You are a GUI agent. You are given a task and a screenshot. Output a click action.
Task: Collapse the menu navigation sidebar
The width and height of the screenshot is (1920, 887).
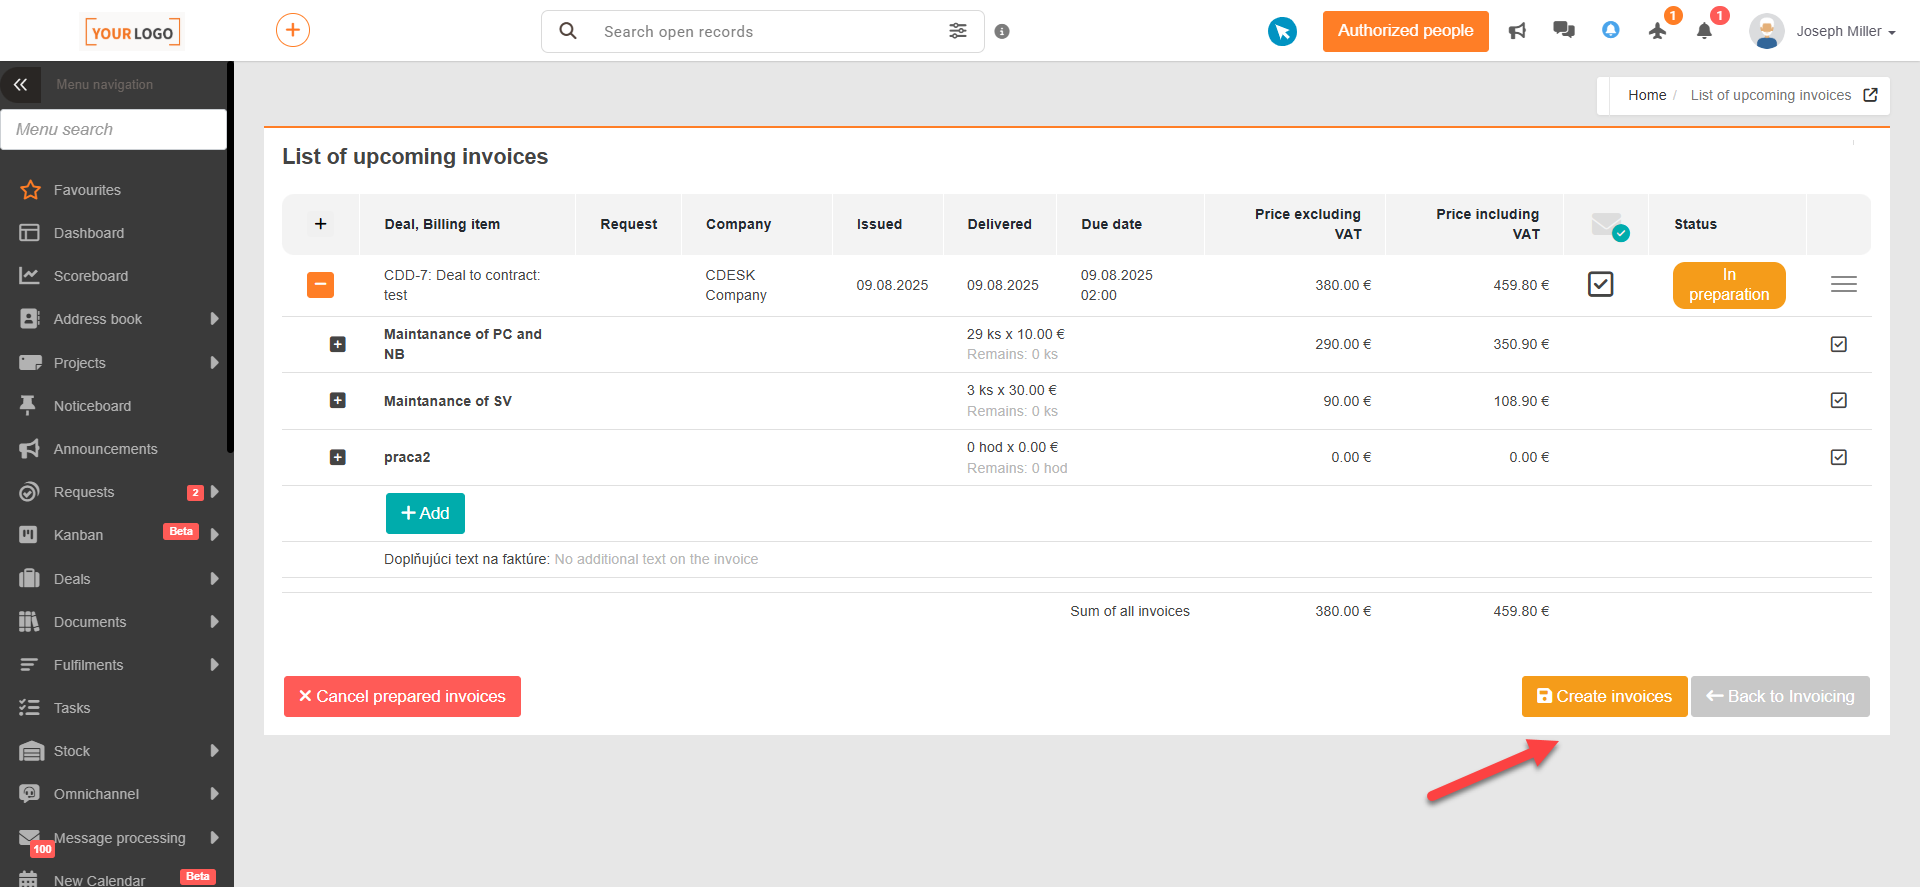coord(20,85)
